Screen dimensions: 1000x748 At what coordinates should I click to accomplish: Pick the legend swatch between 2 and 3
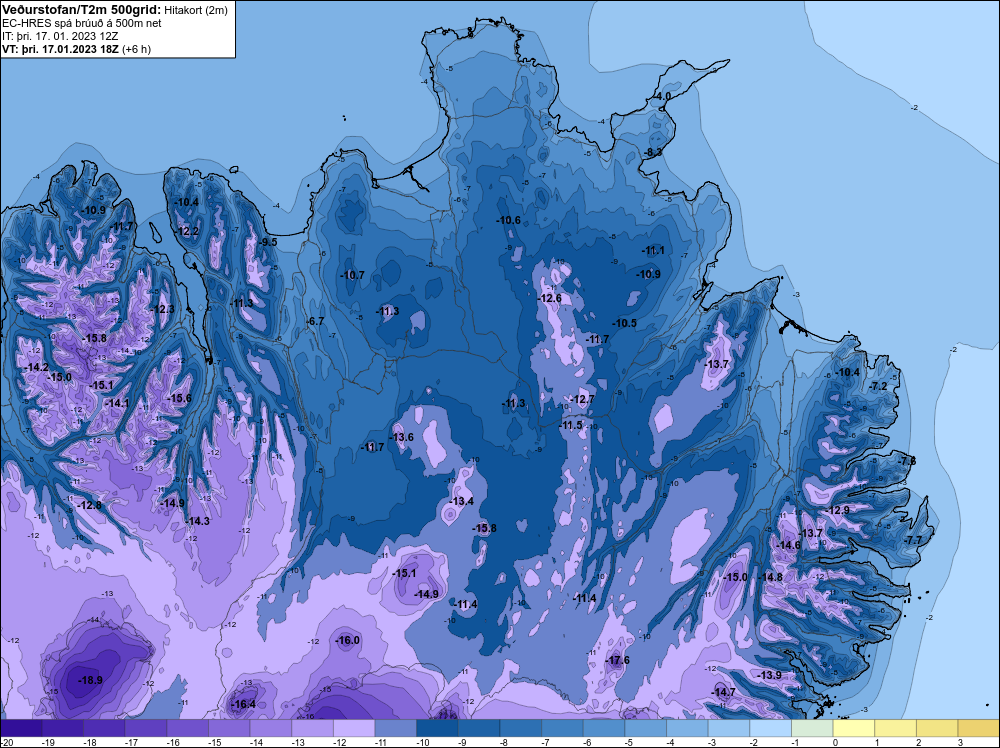click(x=938, y=728)
